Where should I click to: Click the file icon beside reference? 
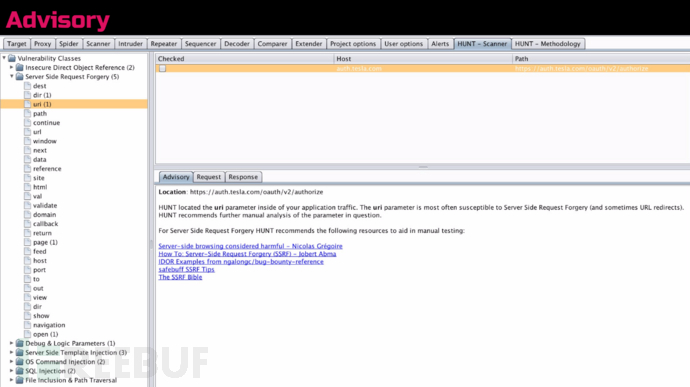click(x=27, y=169)
